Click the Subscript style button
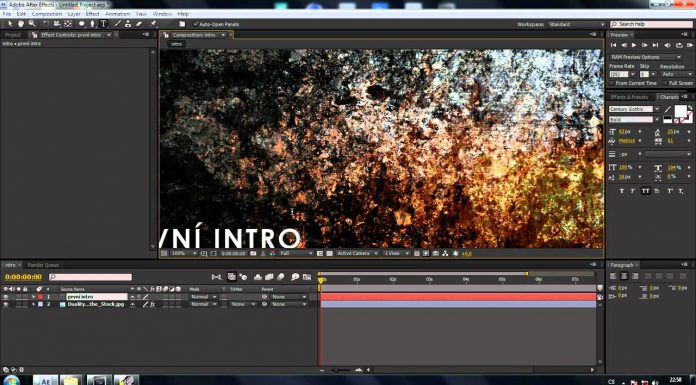This screenshot has width=696, height=385. pos(681,191)
